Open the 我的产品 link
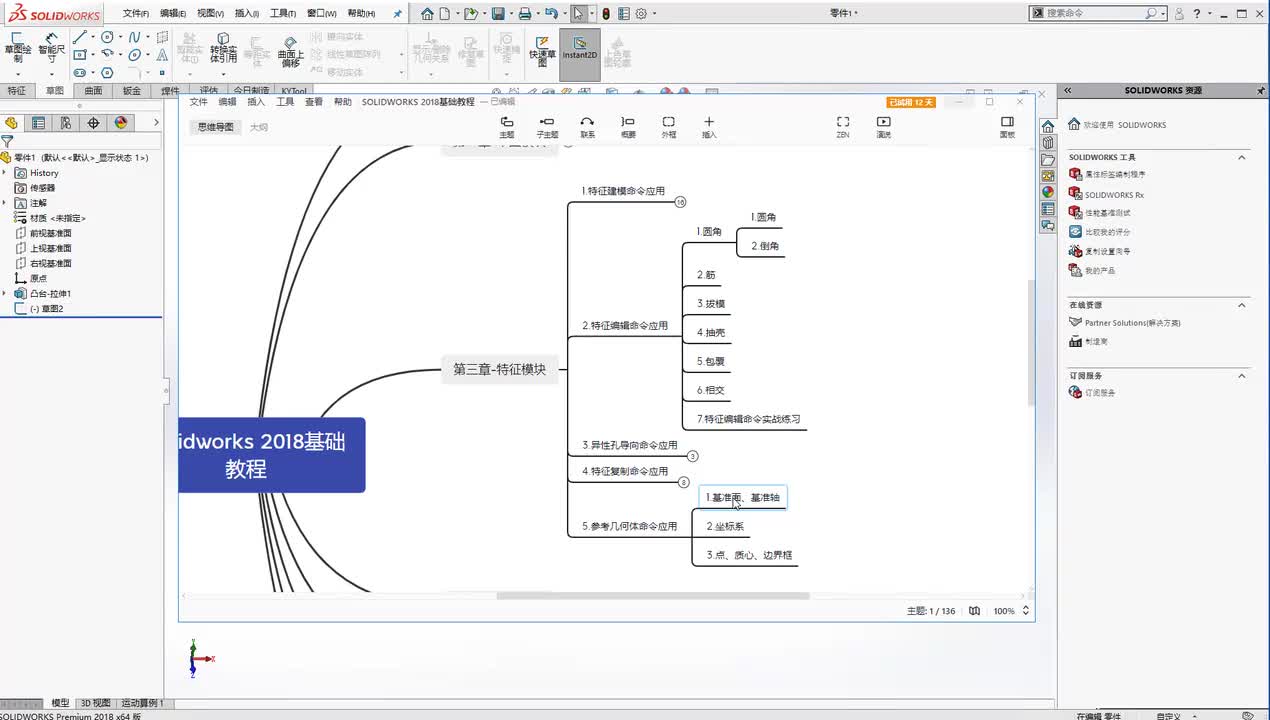This screenshot has height=720, width=1270. [x=1092, y=270]
